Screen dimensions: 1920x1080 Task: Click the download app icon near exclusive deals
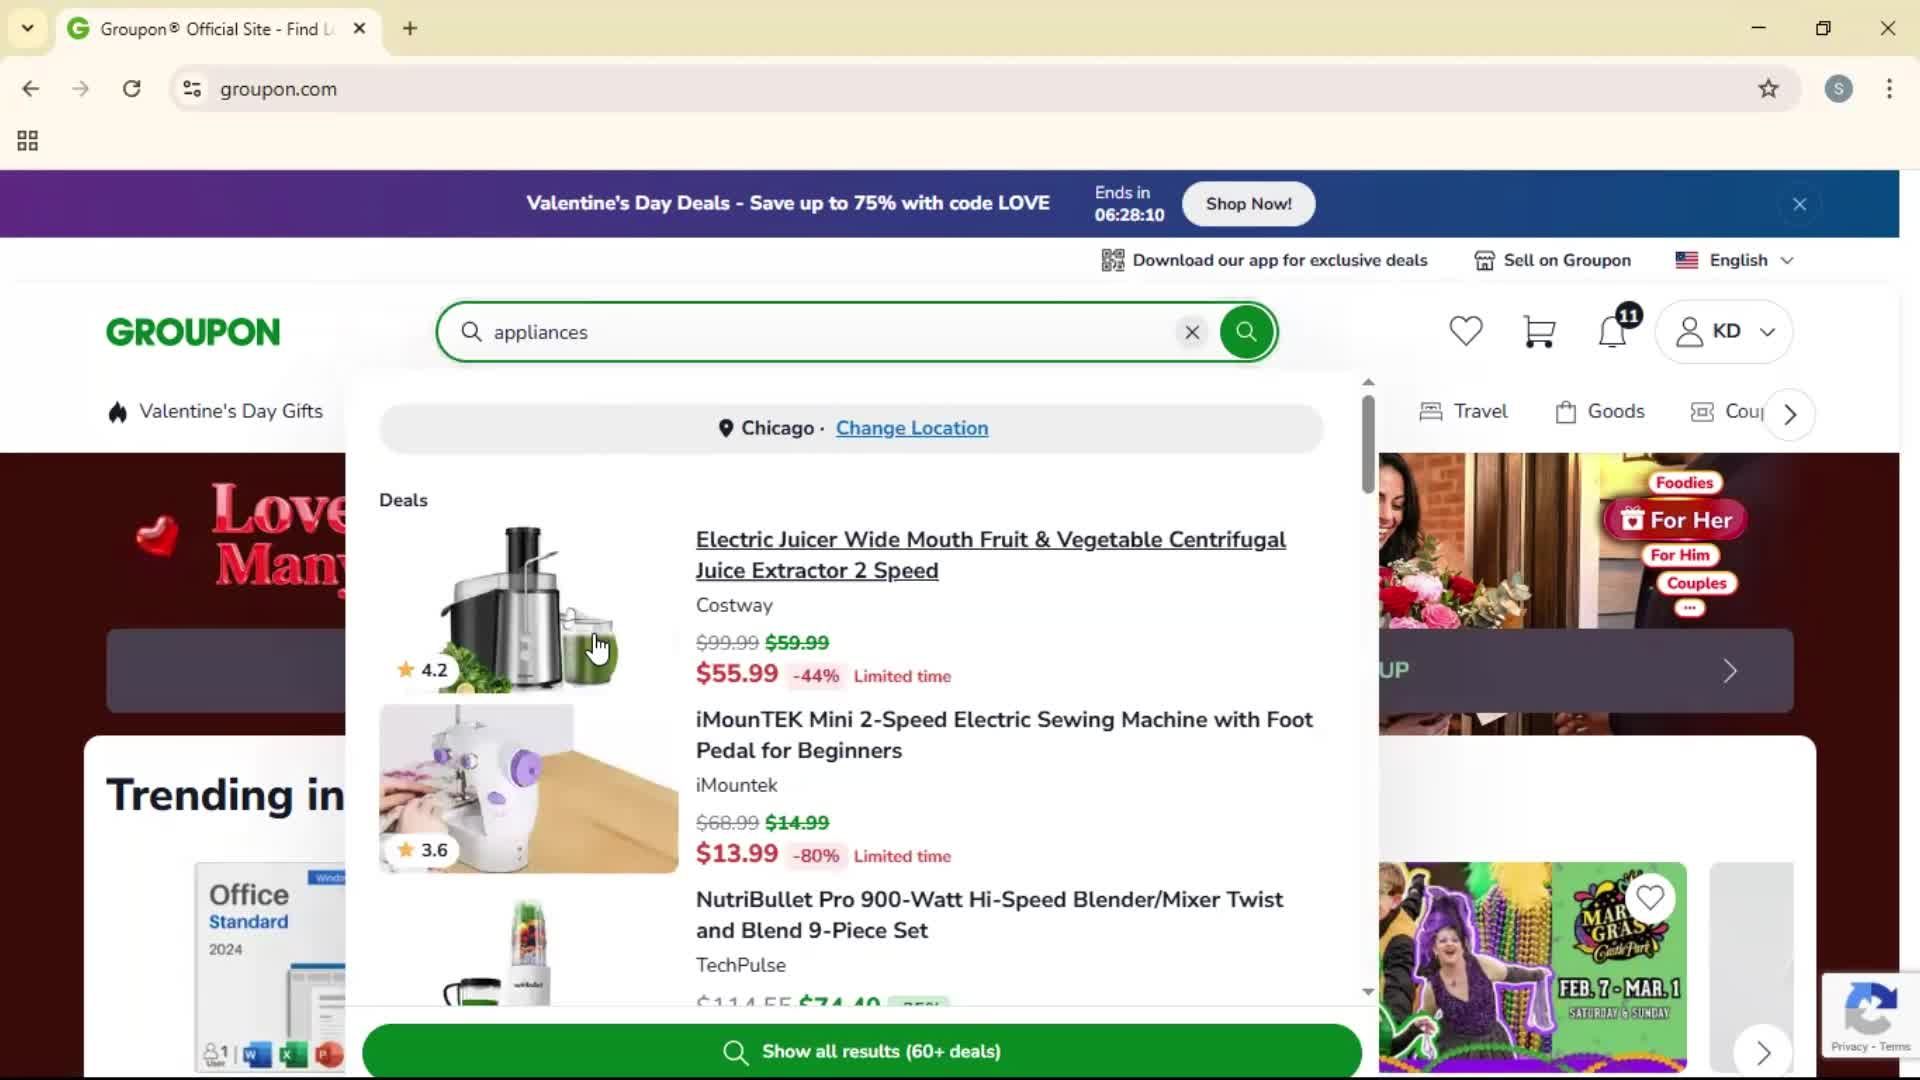click(1112, 260)
